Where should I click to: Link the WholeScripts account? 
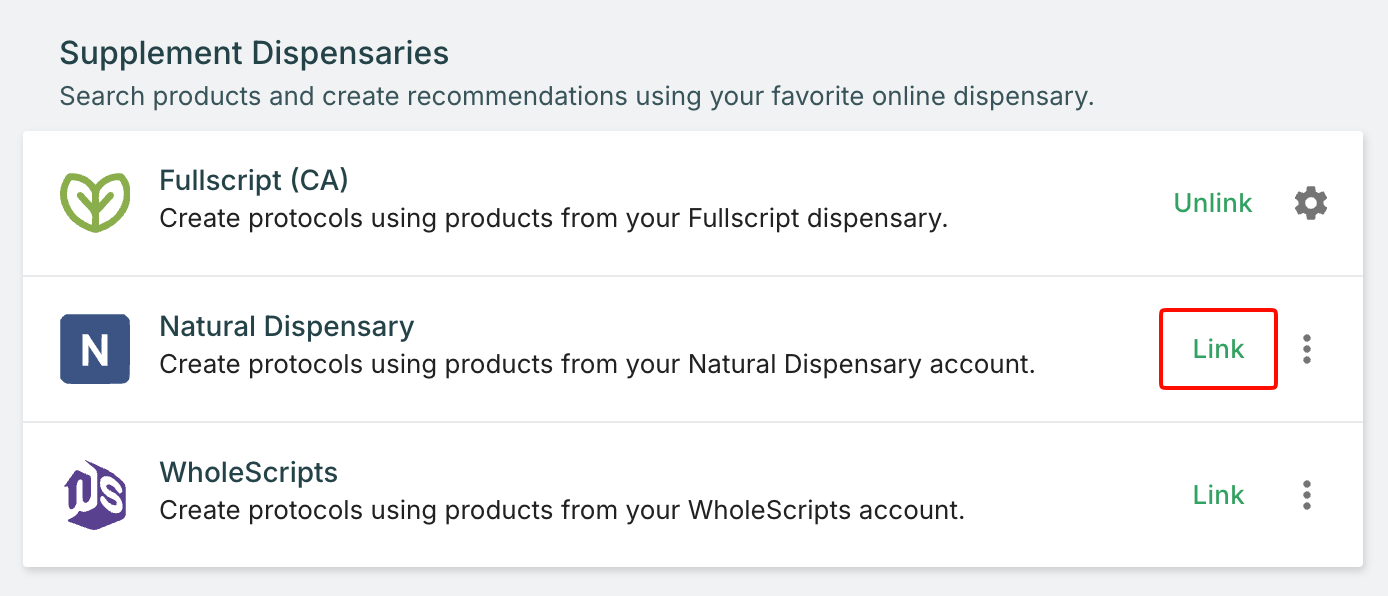pos(1218,495)
